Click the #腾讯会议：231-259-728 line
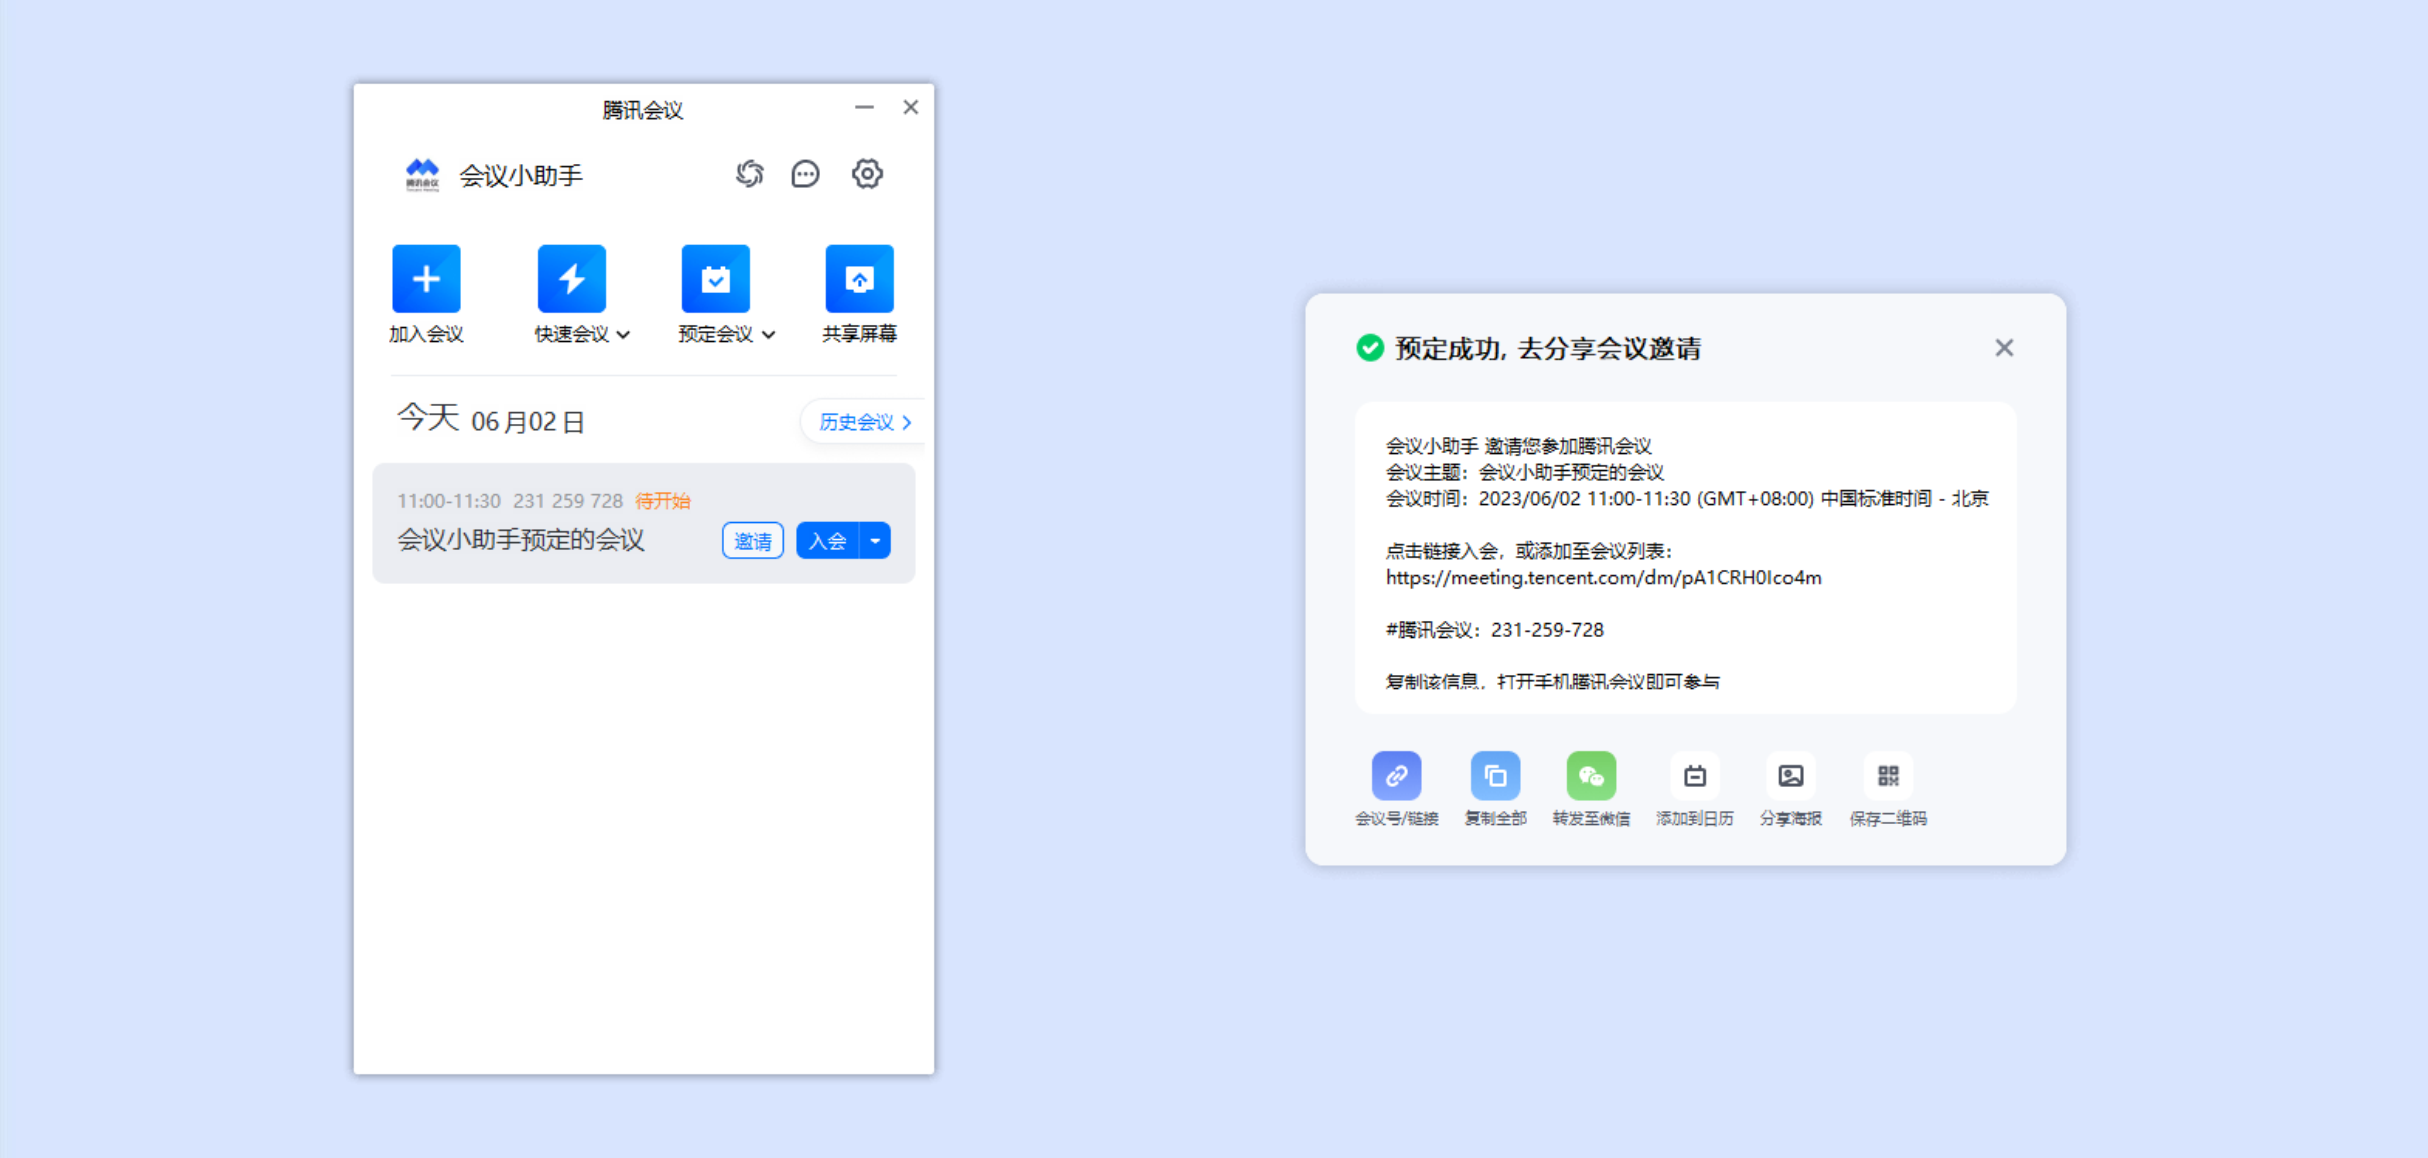The width and height of the screenshot is (2428, 1158). coord(1494,630)
